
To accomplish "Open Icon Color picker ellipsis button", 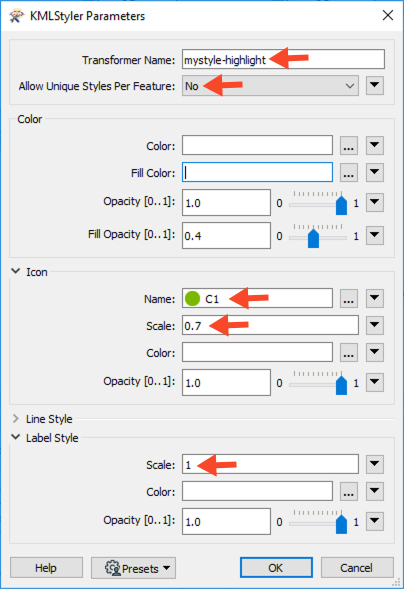I will [348, 352].
